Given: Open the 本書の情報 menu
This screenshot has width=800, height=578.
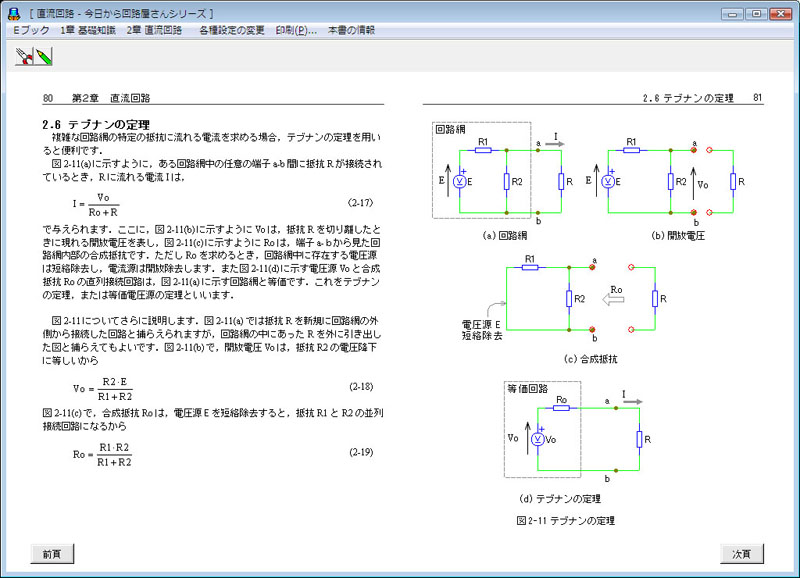Looking at the screenshot, I should pyautogui.click(x=351, y=30).
